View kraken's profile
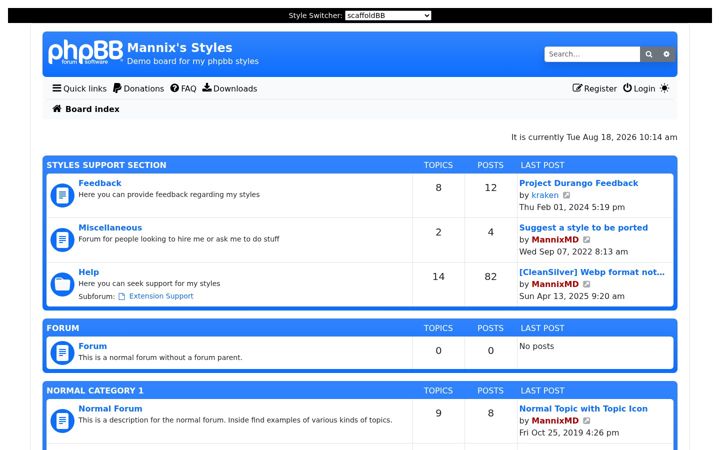The height and width of the screenshot is (450, 720). point(545,195)
